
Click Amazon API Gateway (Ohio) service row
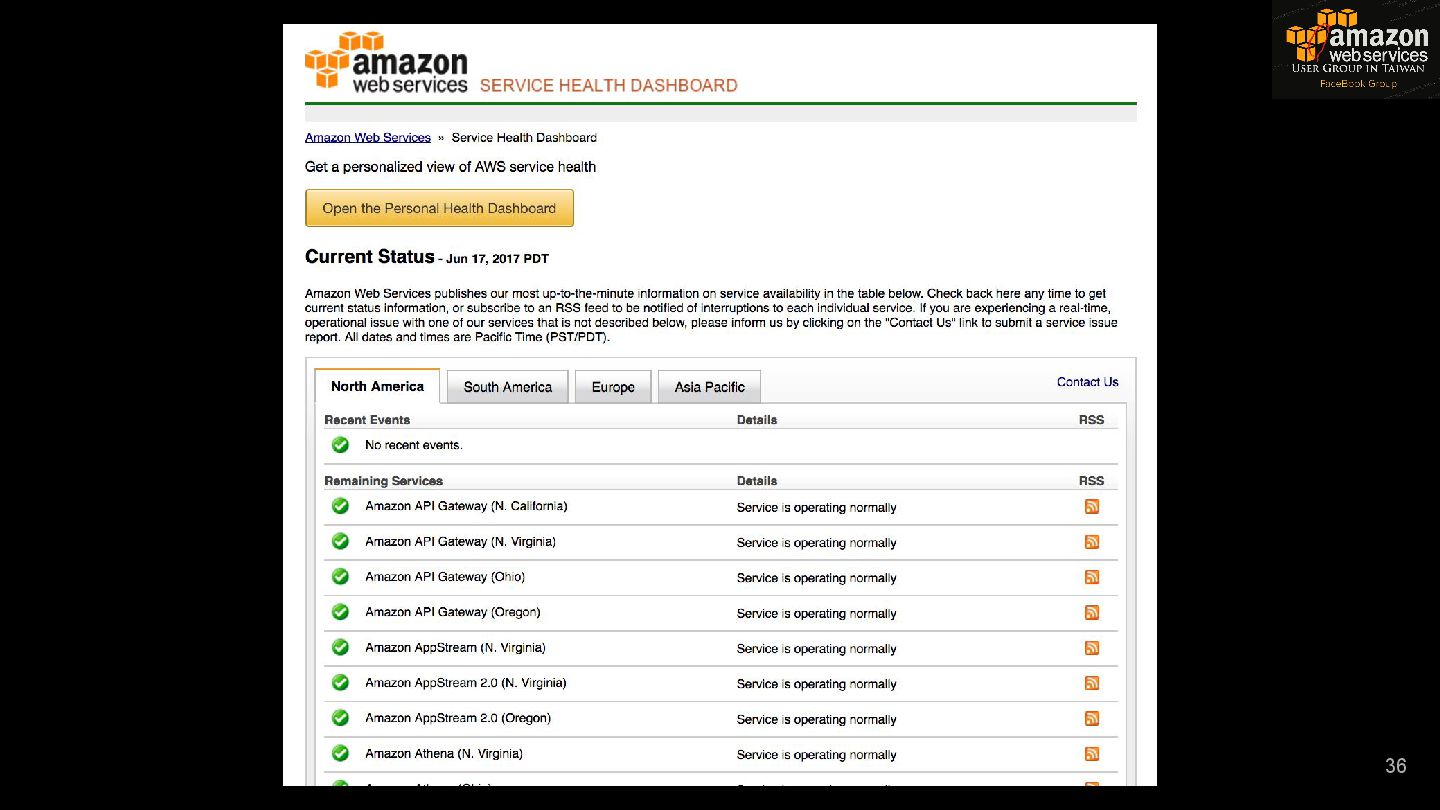[444, 577]
